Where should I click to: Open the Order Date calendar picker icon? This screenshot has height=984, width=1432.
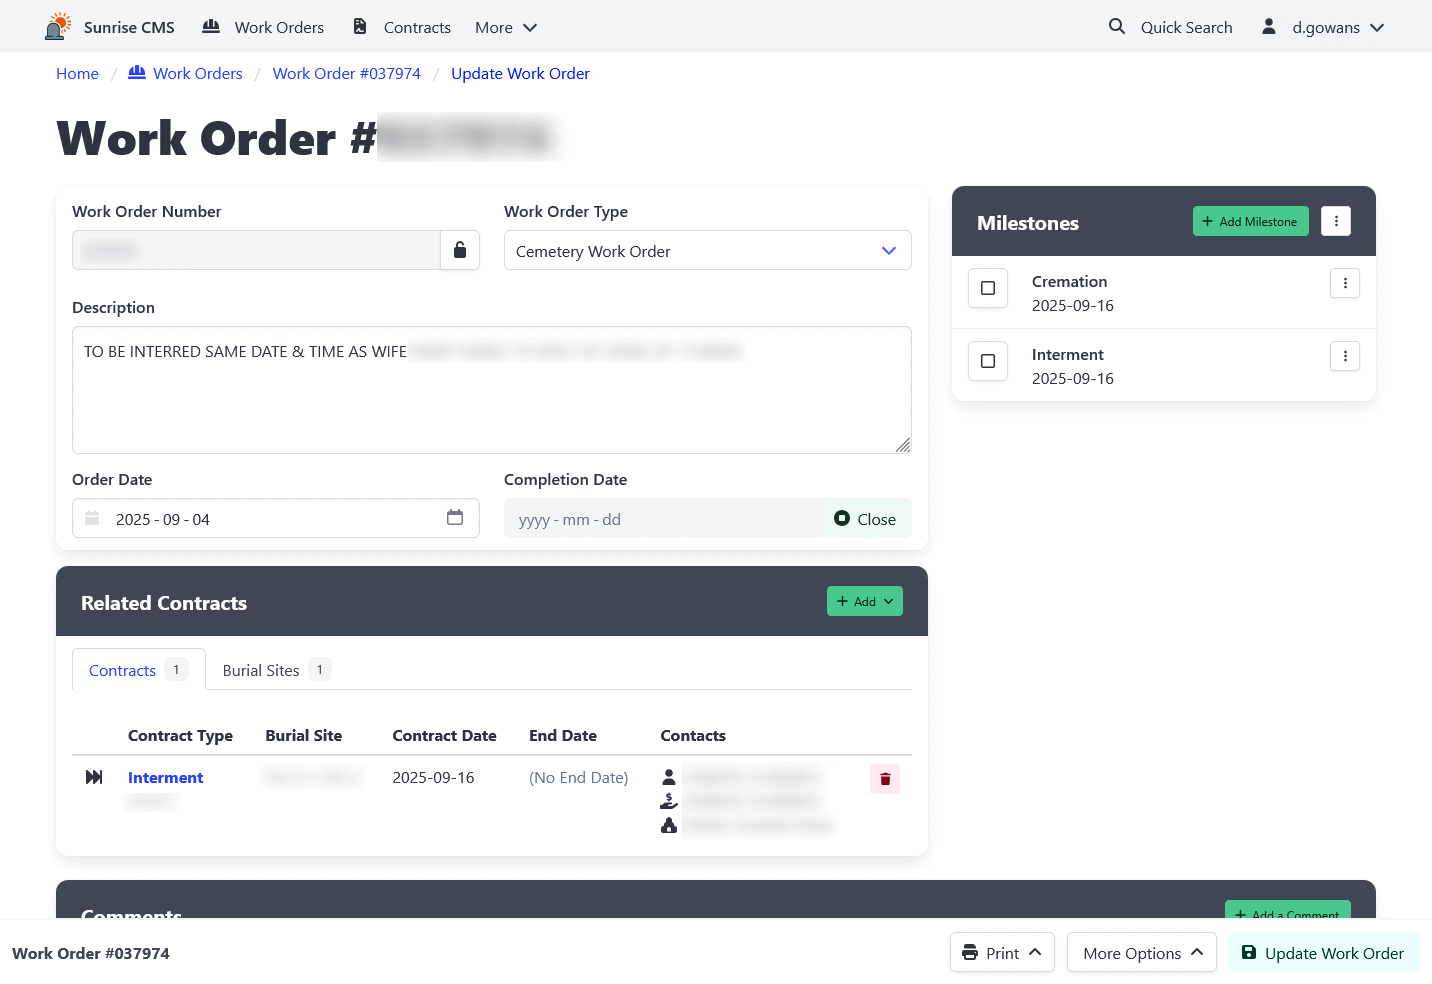pos(455,518)
